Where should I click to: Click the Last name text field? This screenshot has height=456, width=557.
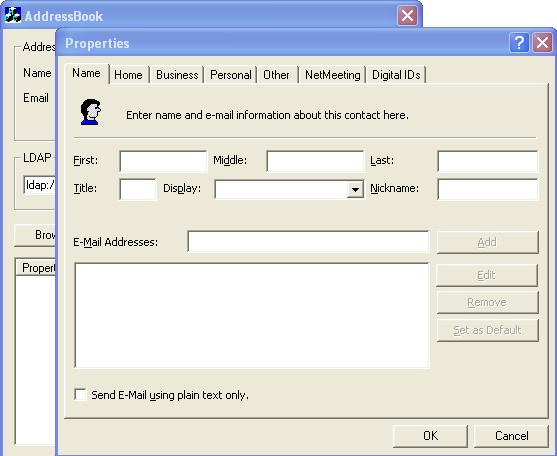click(x=488, y=161)
